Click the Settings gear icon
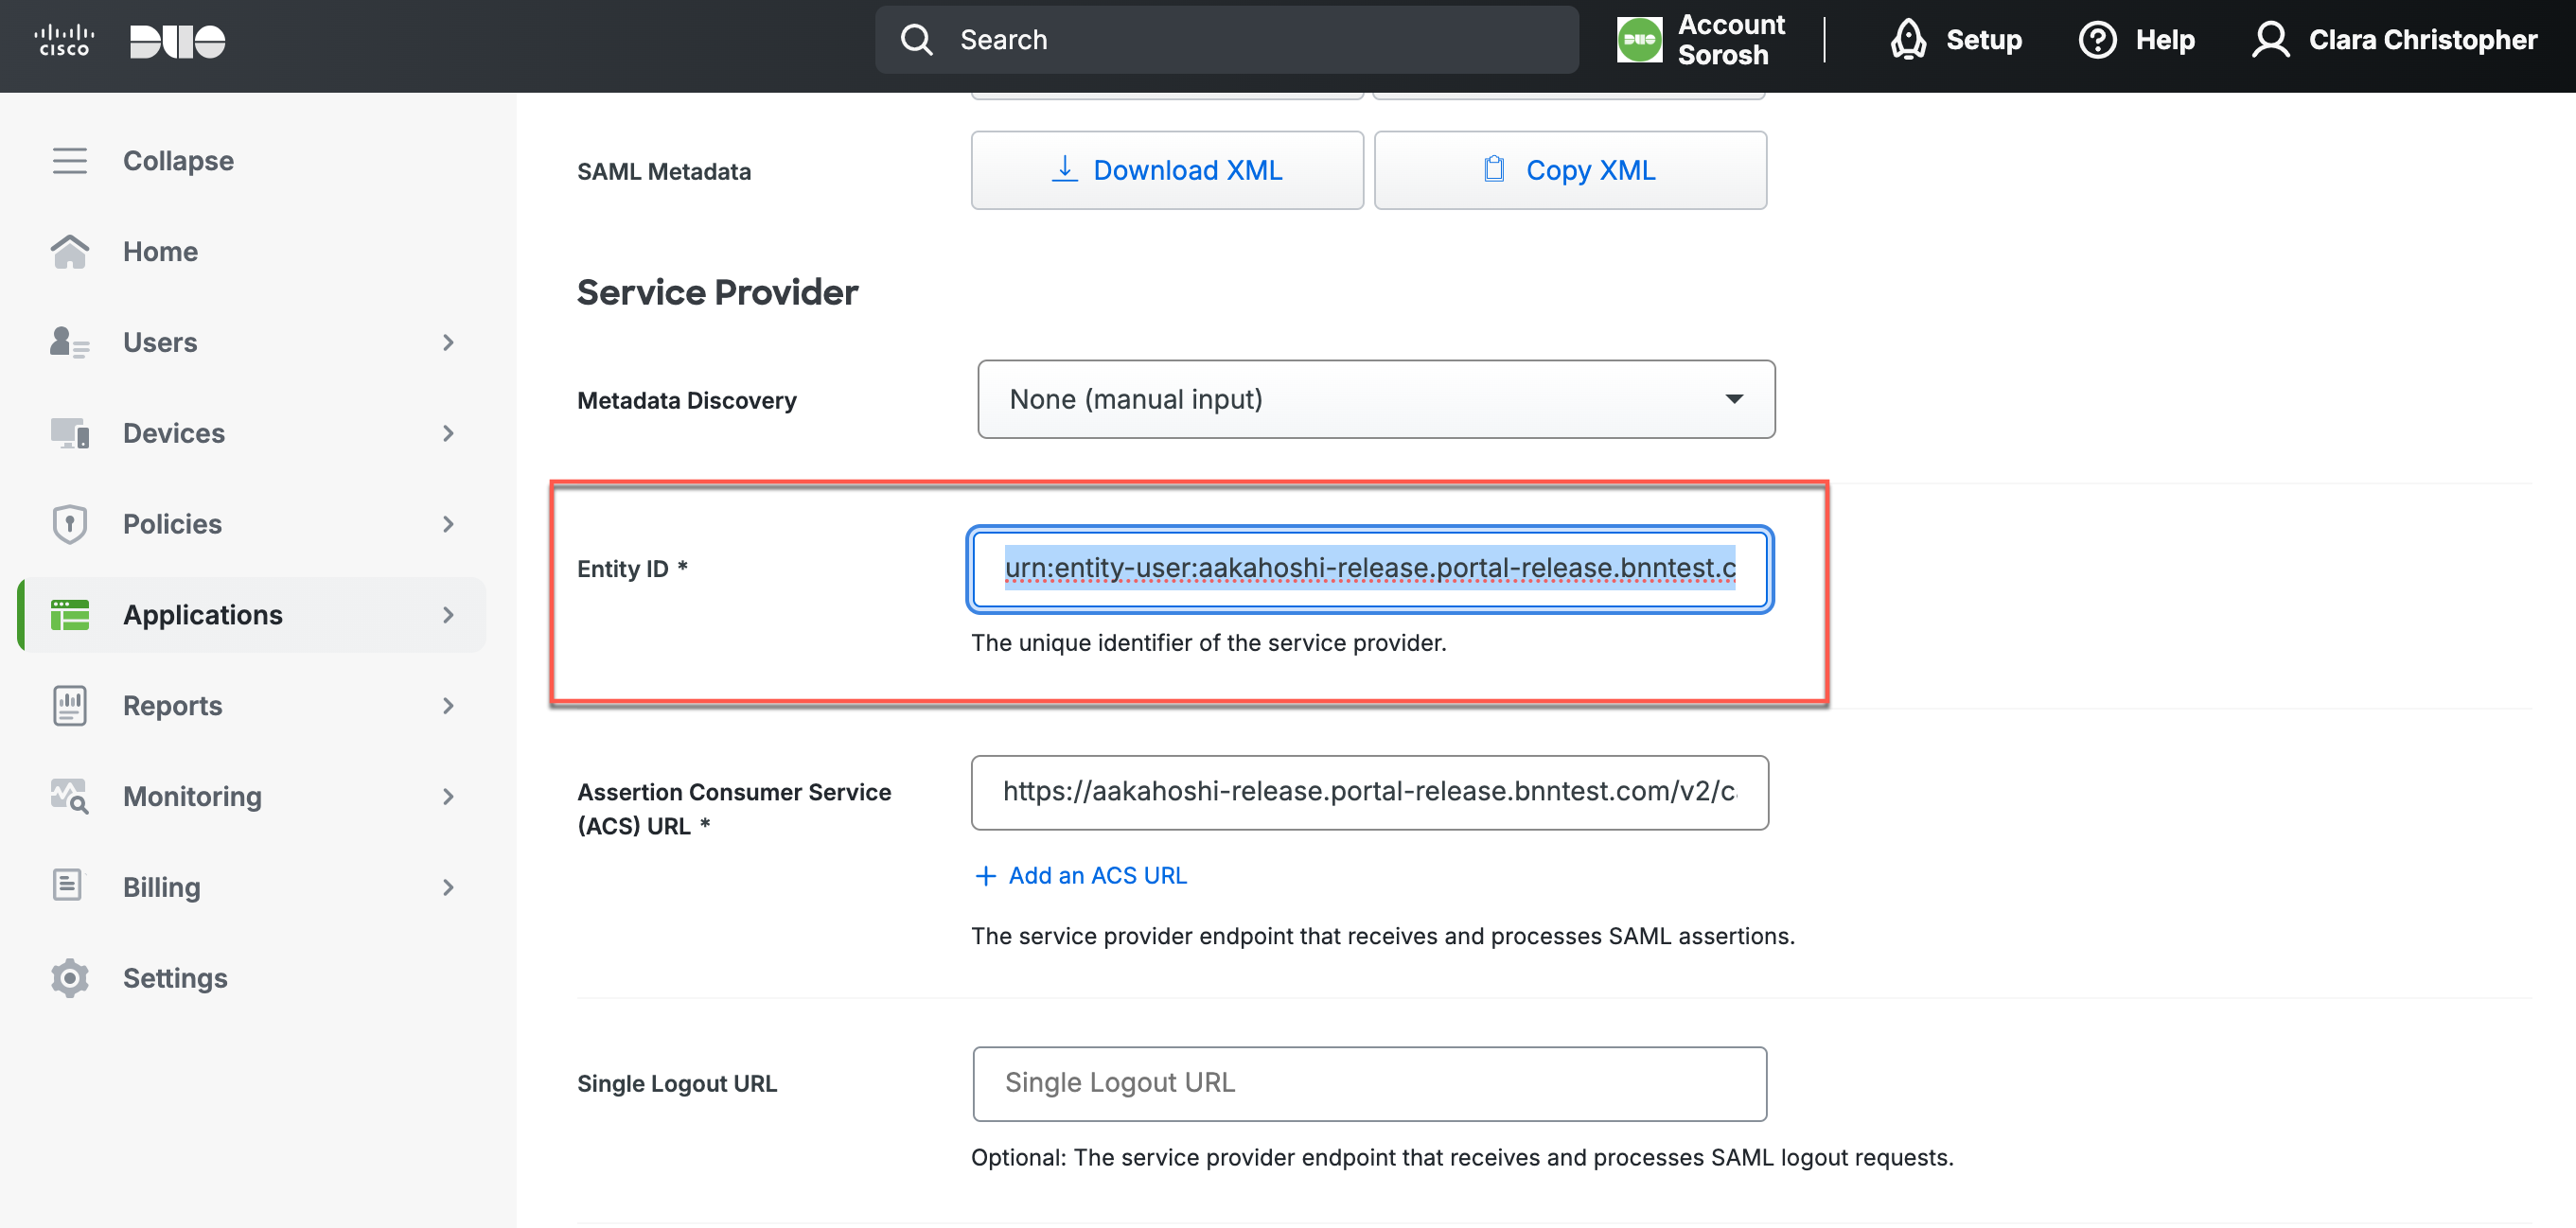2576x1228 pixels. coord(69,977)
